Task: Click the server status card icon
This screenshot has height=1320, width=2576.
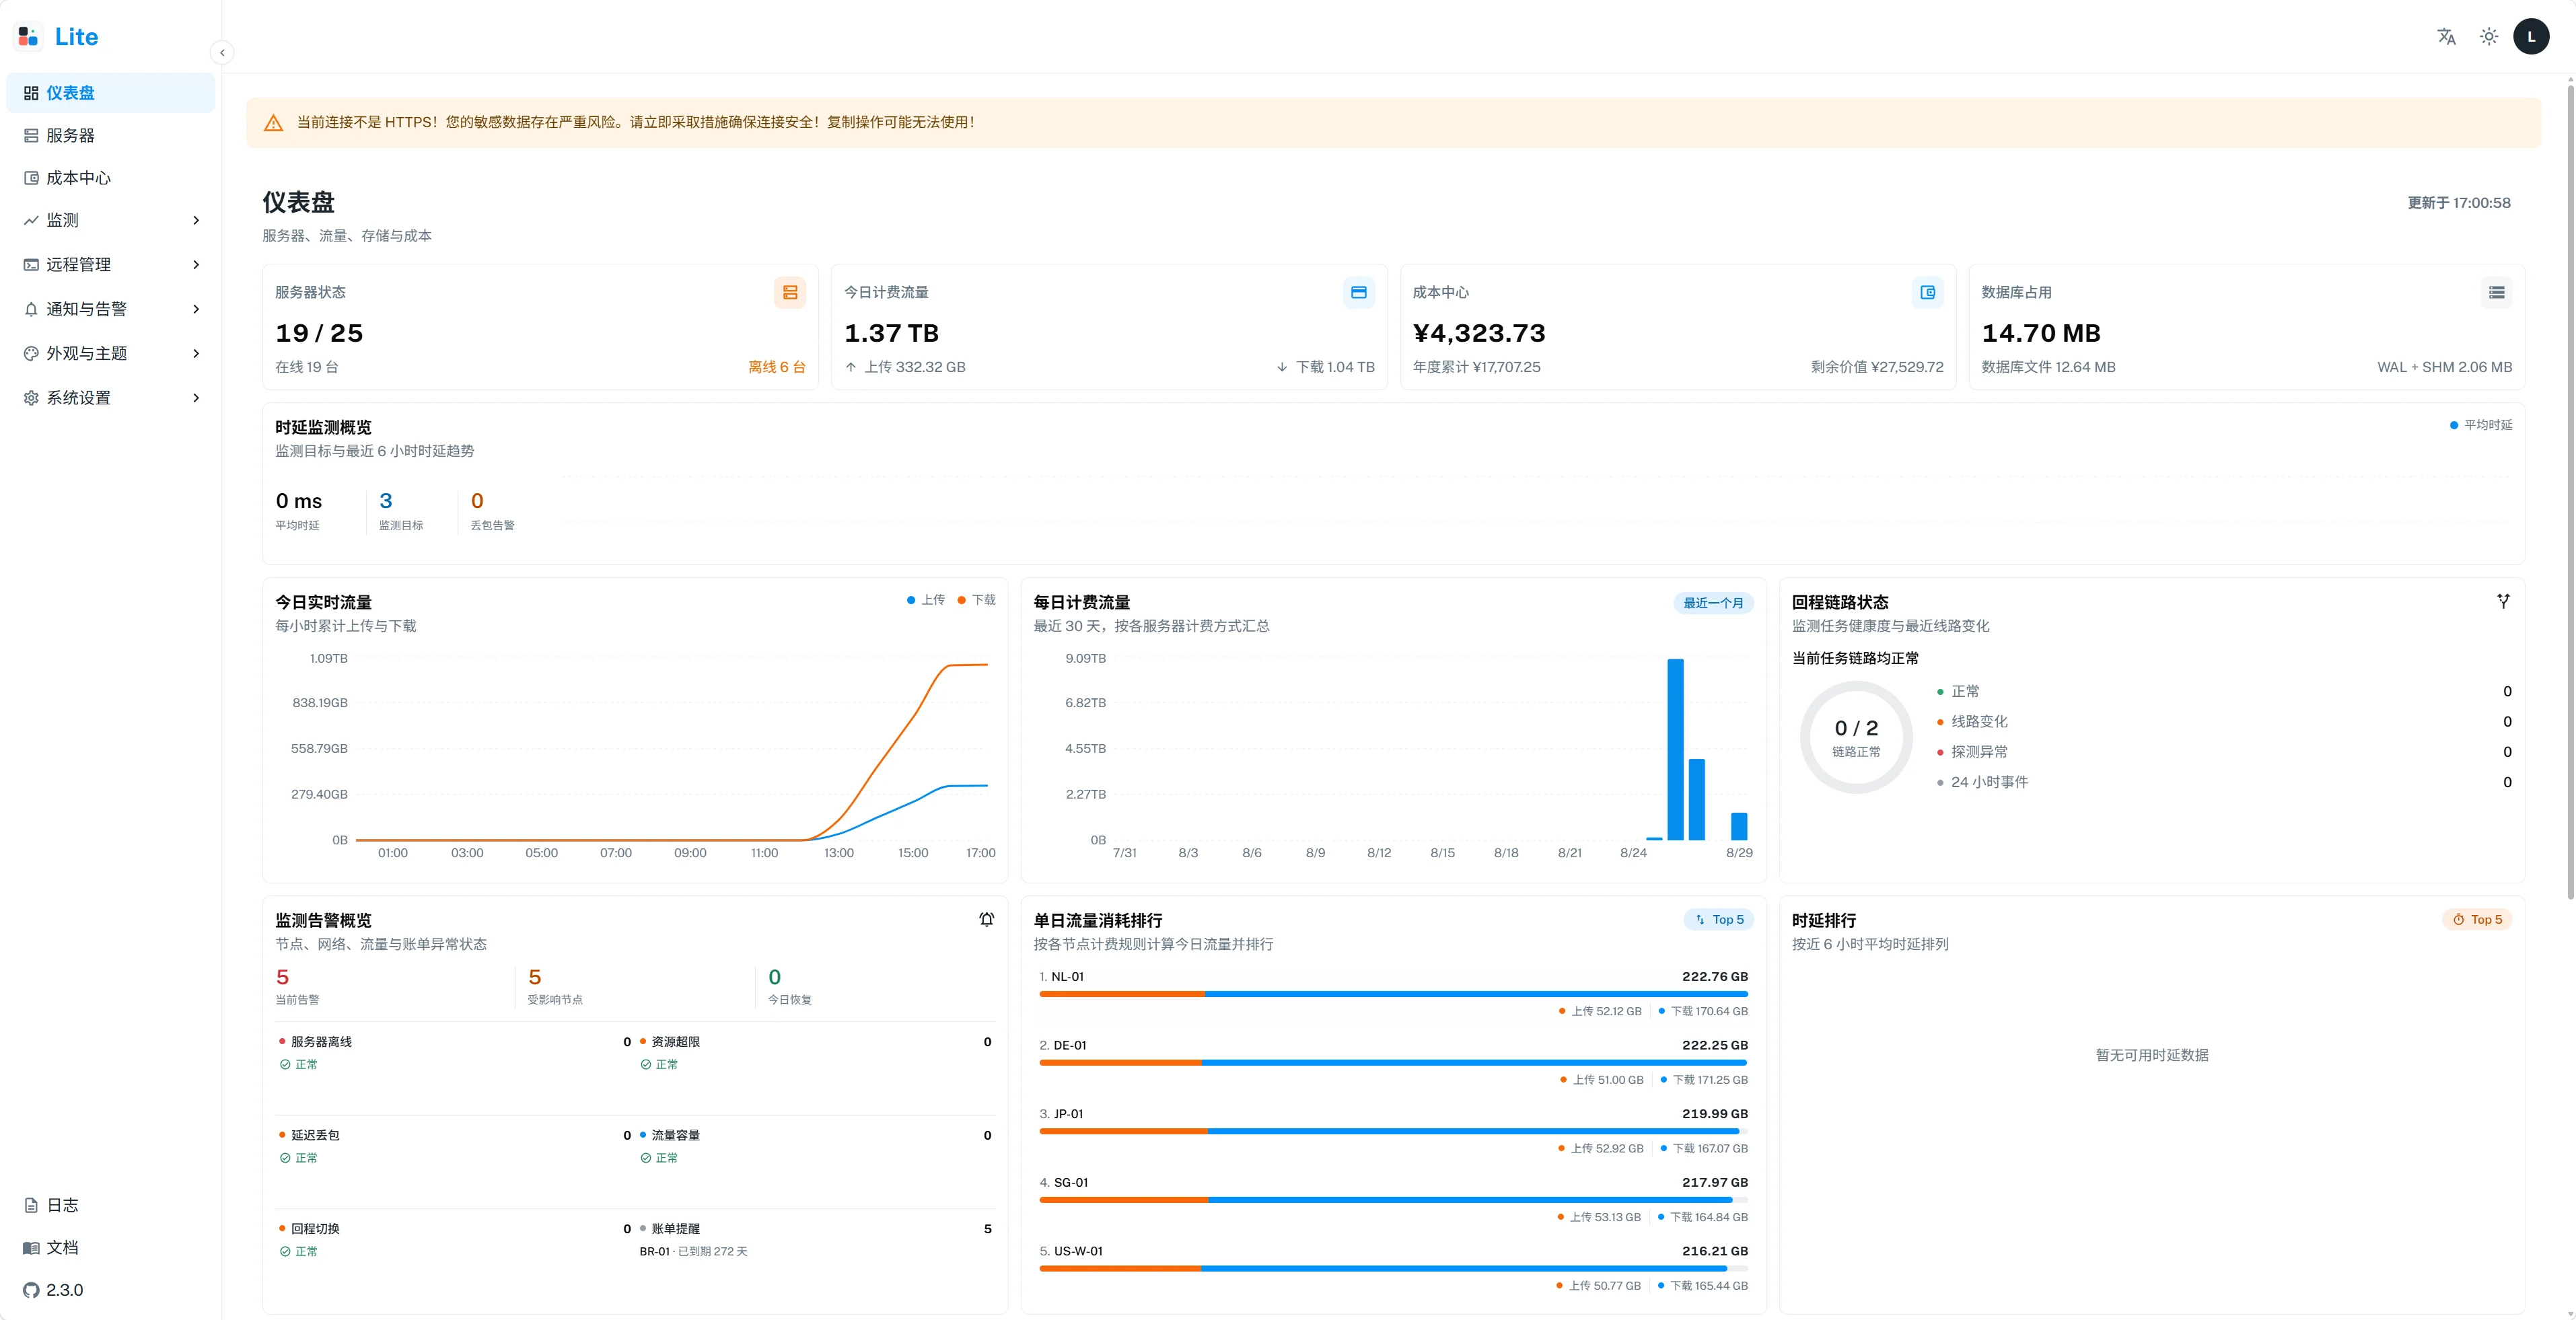Action: (x=790, y=293)
